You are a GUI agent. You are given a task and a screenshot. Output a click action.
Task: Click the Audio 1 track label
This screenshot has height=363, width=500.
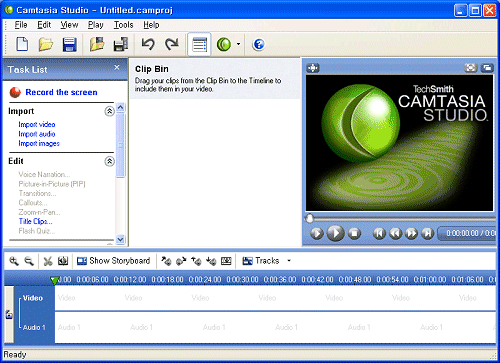coord(34,327)
